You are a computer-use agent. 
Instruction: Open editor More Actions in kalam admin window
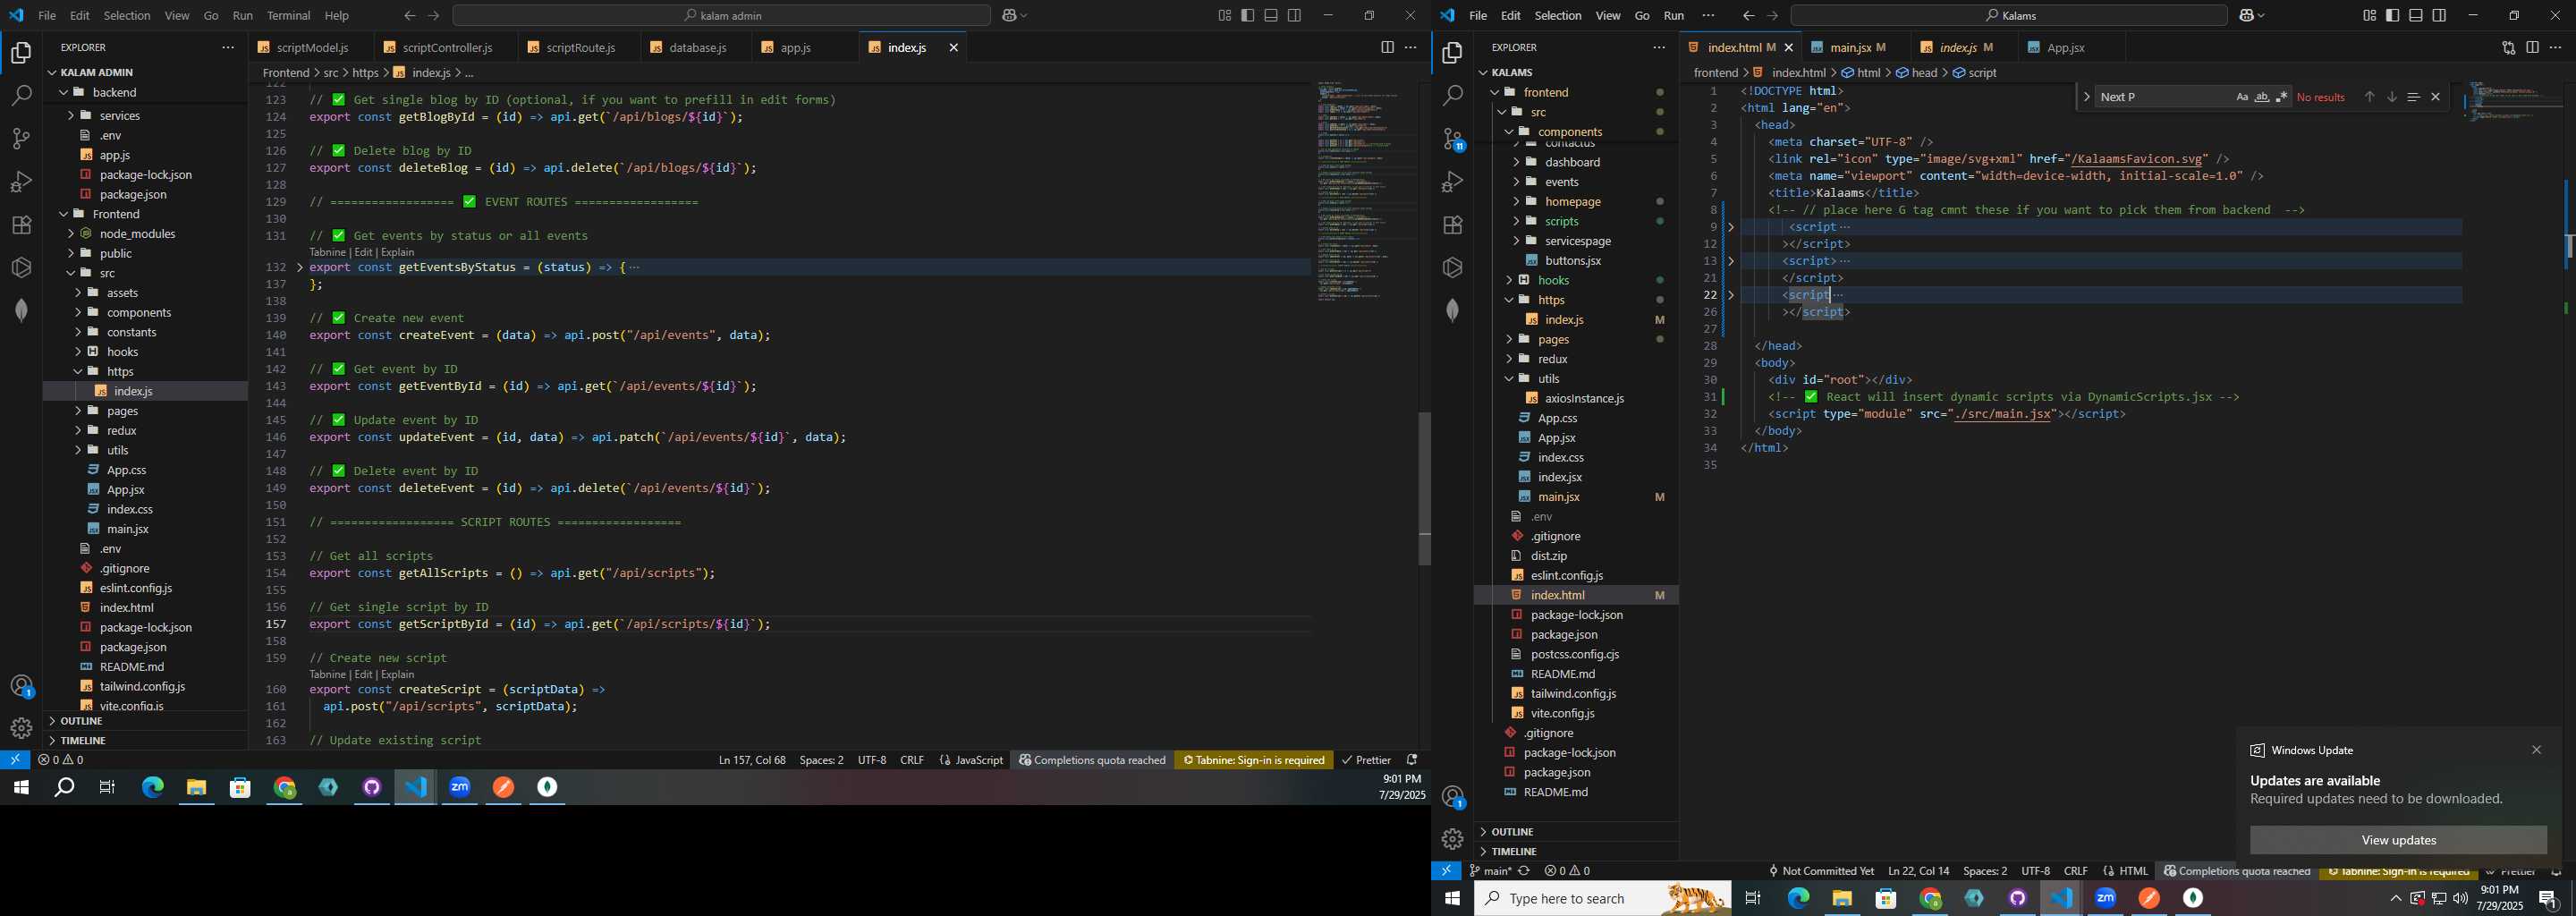1411,47
